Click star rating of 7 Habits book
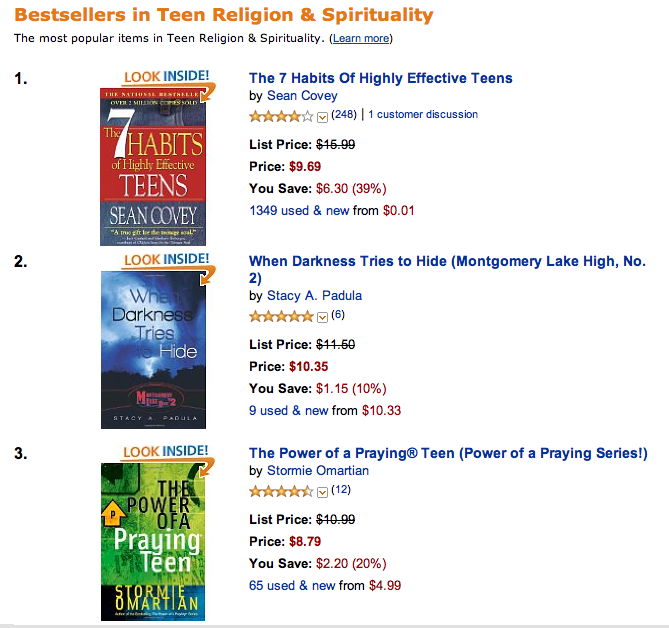This screenshot has height=628, width=669. pos(281,115)
